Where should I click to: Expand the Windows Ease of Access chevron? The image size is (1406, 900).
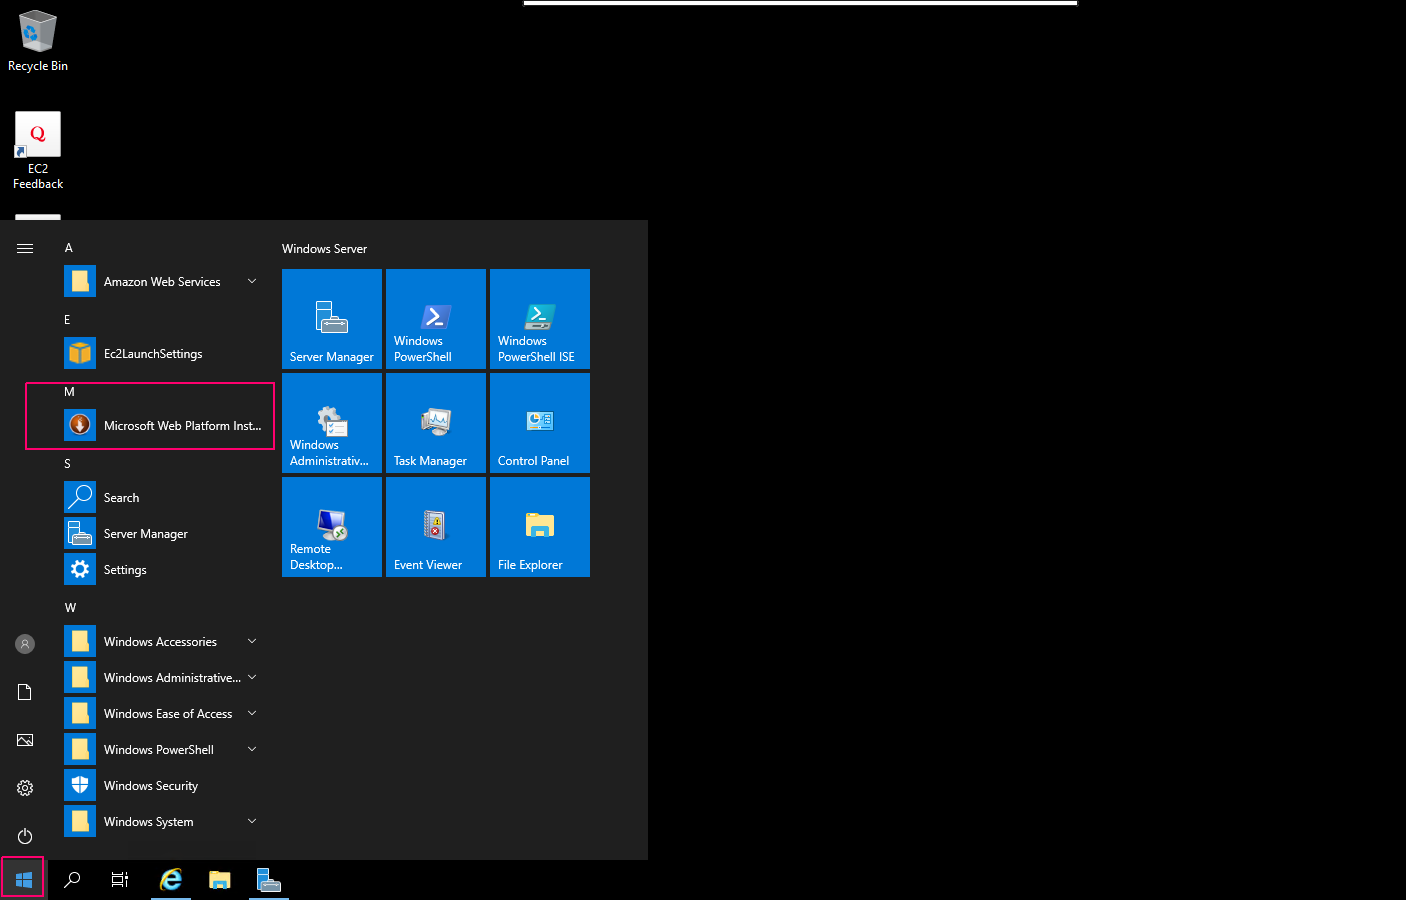click(x=252, y=714)
